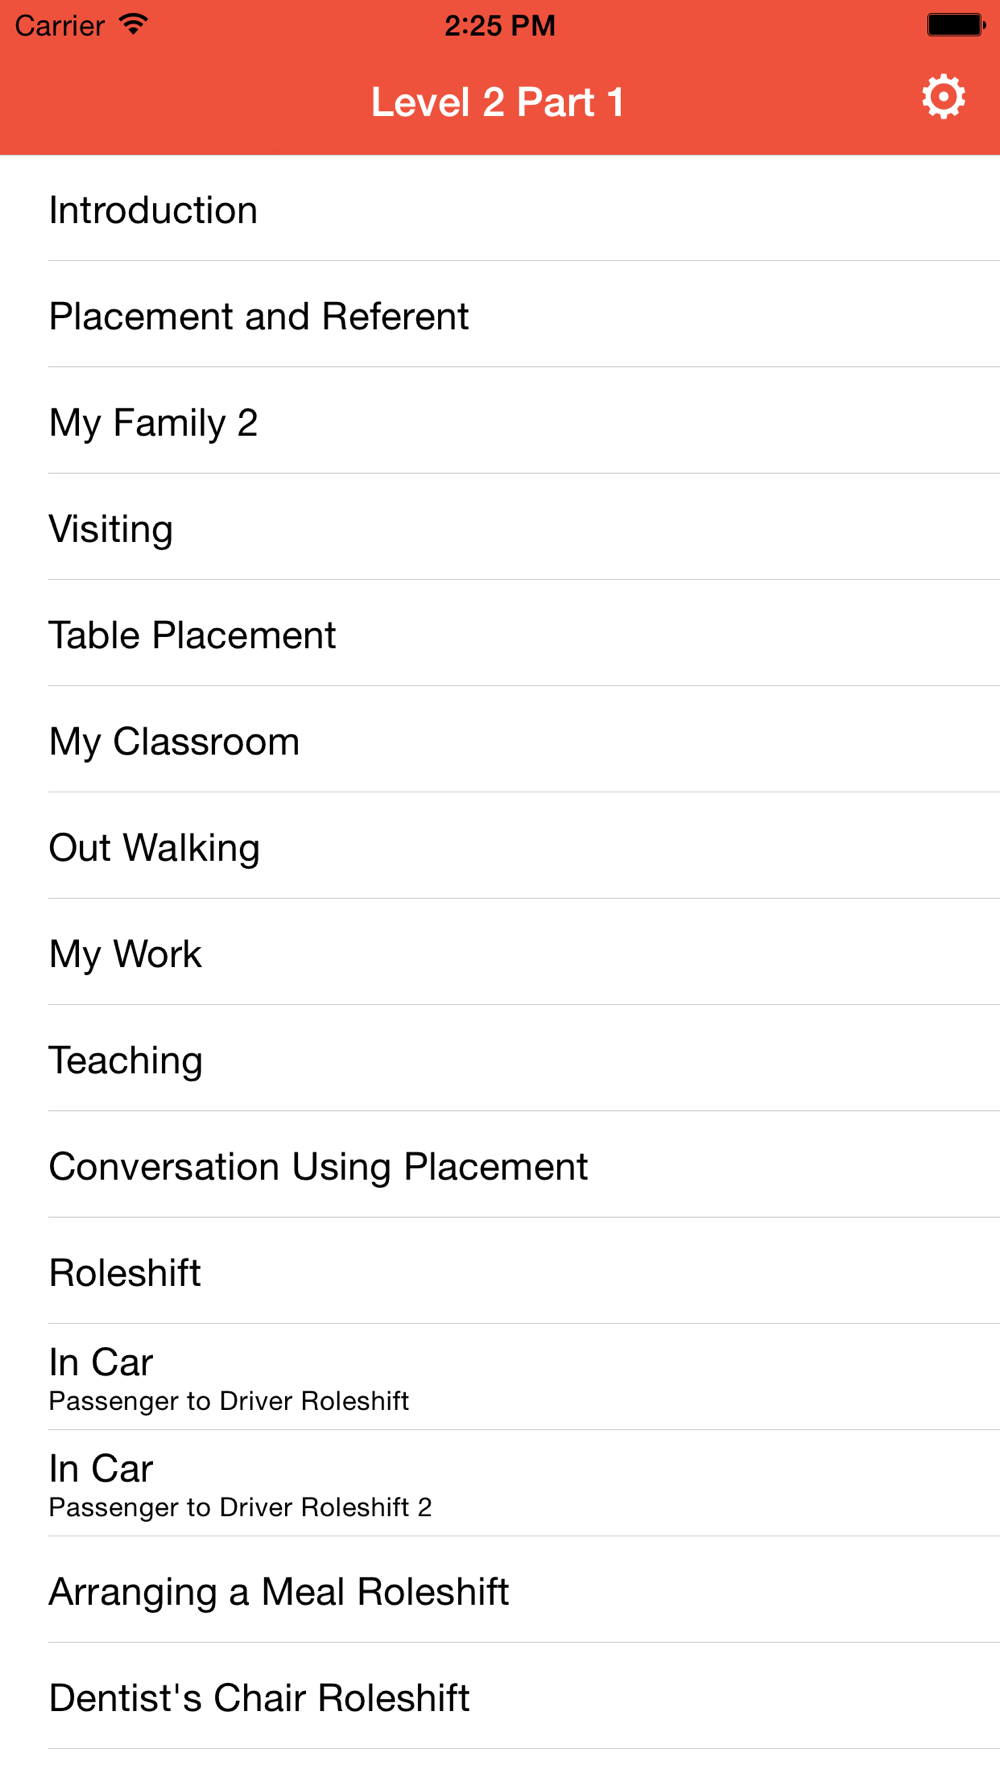The image size is (1000, 1778).
Task: Open the Teaching lesson
Action: click(x=500, y=1058)
